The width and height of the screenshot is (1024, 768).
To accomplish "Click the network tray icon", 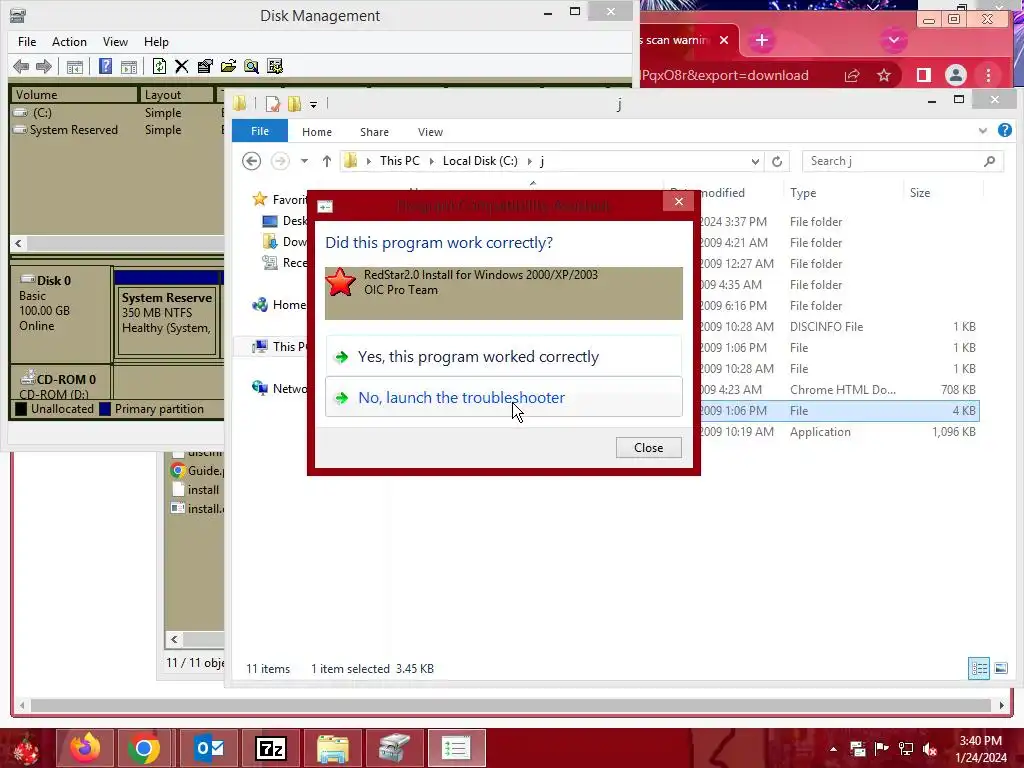I will click(x=906, y=749).
